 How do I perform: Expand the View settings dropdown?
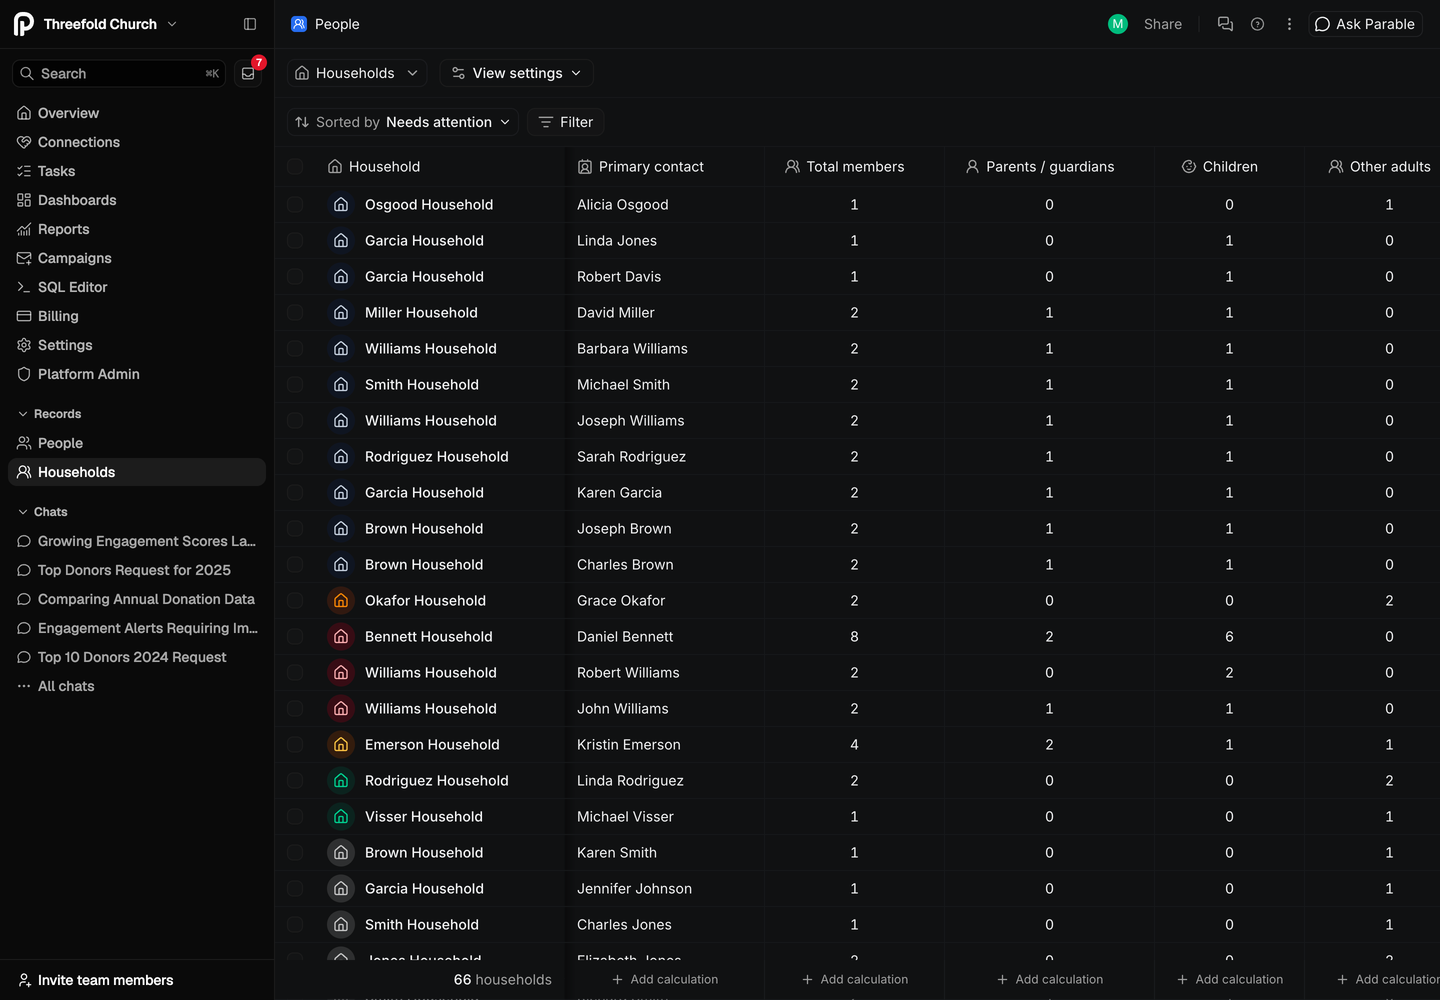pos(516,73)
